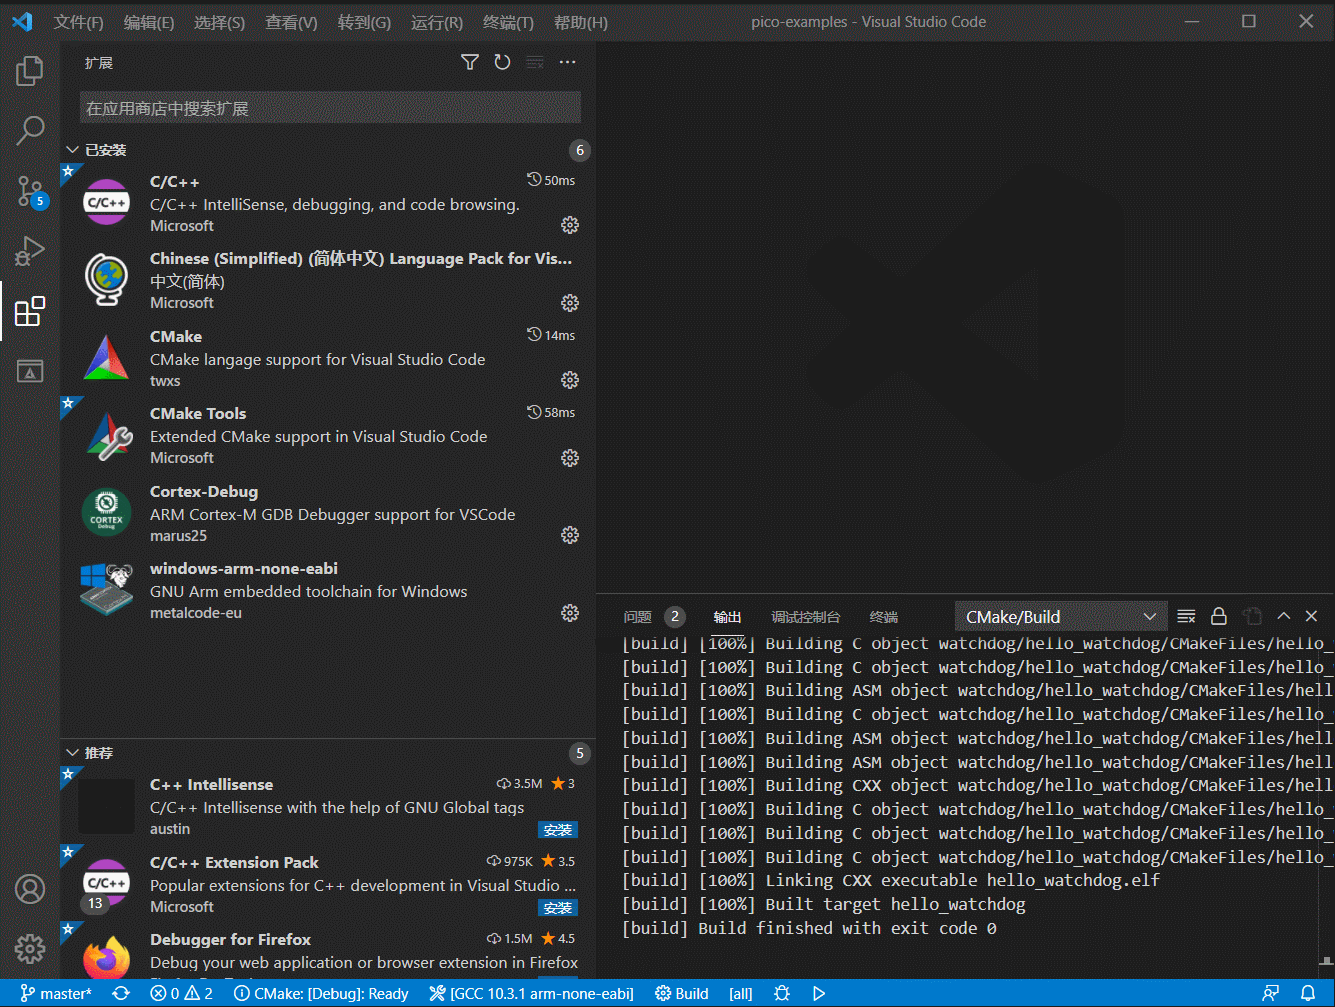Open the Search view in activity bar
This screenshot has width=1335, height=1007.
tap(30, 130)
